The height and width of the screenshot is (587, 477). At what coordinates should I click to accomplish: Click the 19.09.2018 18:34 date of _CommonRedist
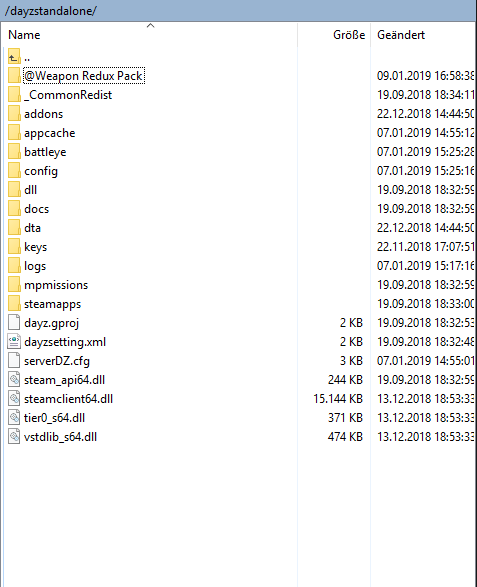pyautogui.click(x=425, y=95)
